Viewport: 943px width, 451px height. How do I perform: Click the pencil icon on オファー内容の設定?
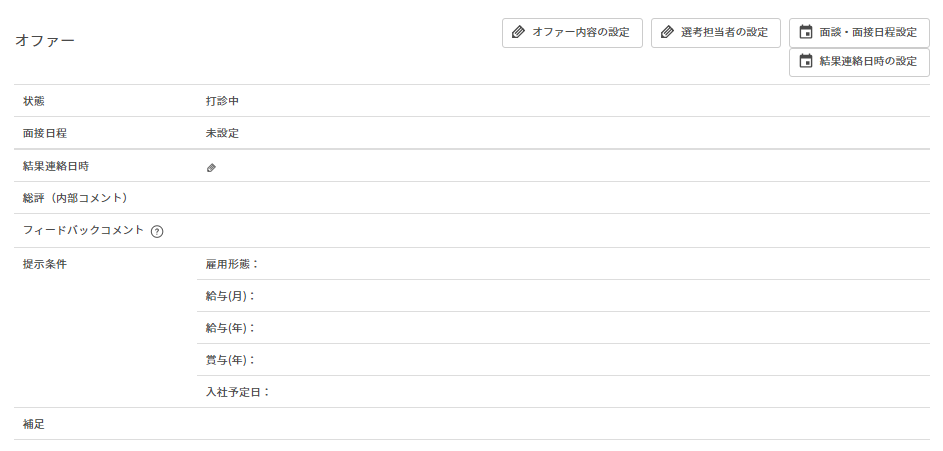tap(518, 33)
